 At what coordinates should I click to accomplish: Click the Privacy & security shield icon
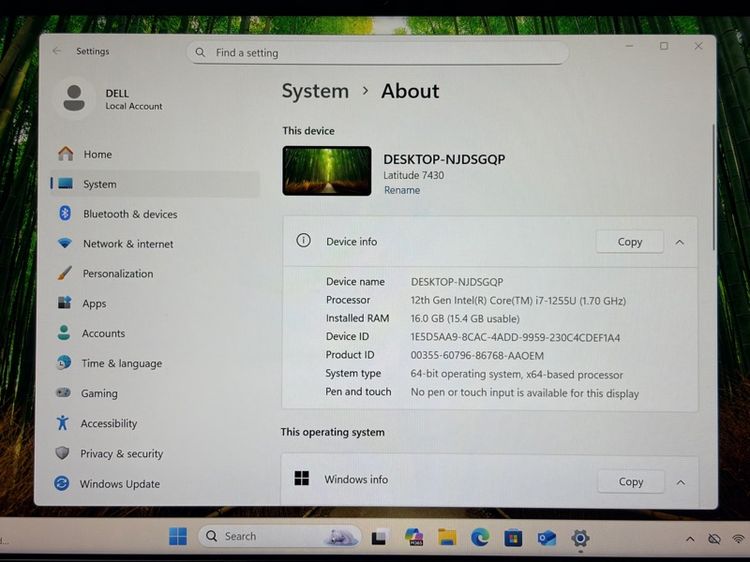(x=62, y=452)
